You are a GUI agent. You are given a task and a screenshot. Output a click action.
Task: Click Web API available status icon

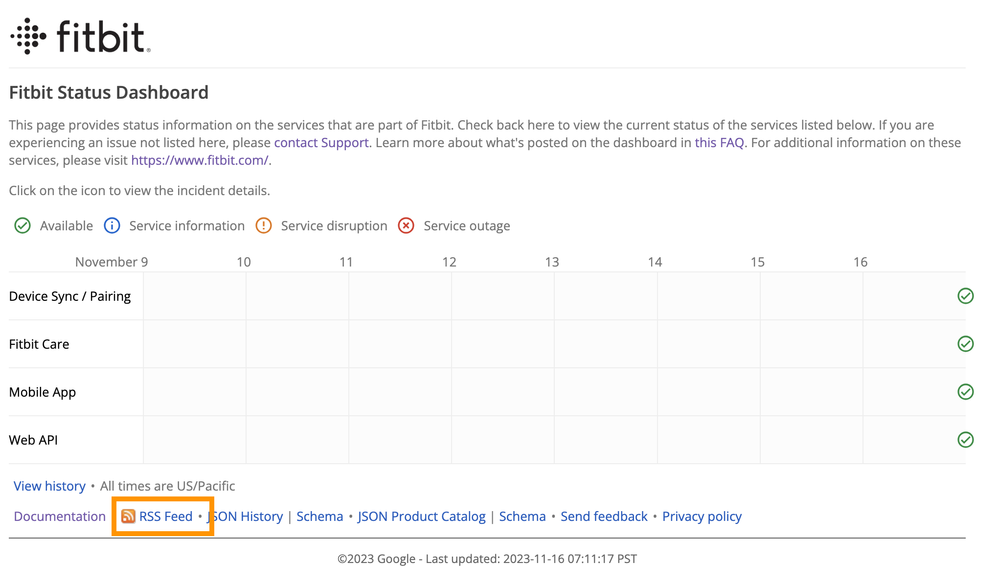coord(965,440)
